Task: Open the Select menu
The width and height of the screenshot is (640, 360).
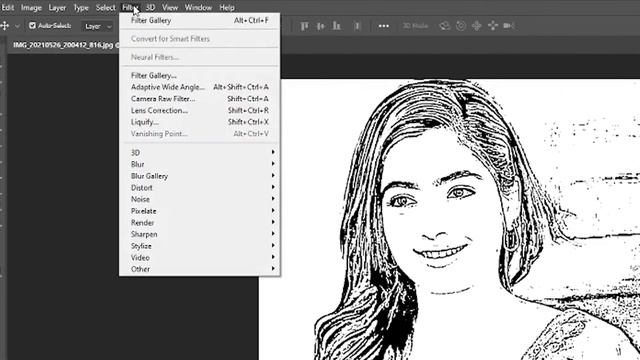Action: 105,7
